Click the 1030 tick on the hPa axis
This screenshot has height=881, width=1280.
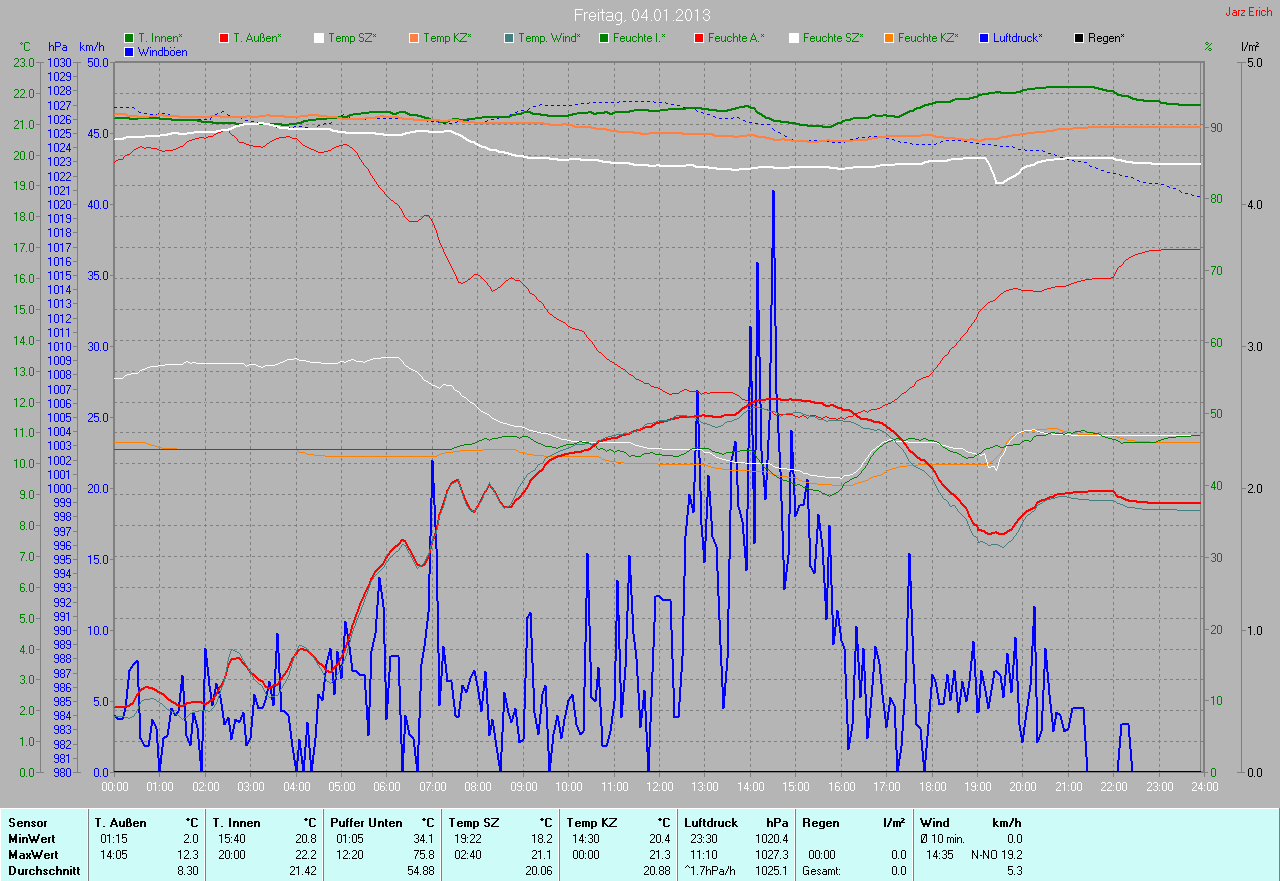[58, 63]
